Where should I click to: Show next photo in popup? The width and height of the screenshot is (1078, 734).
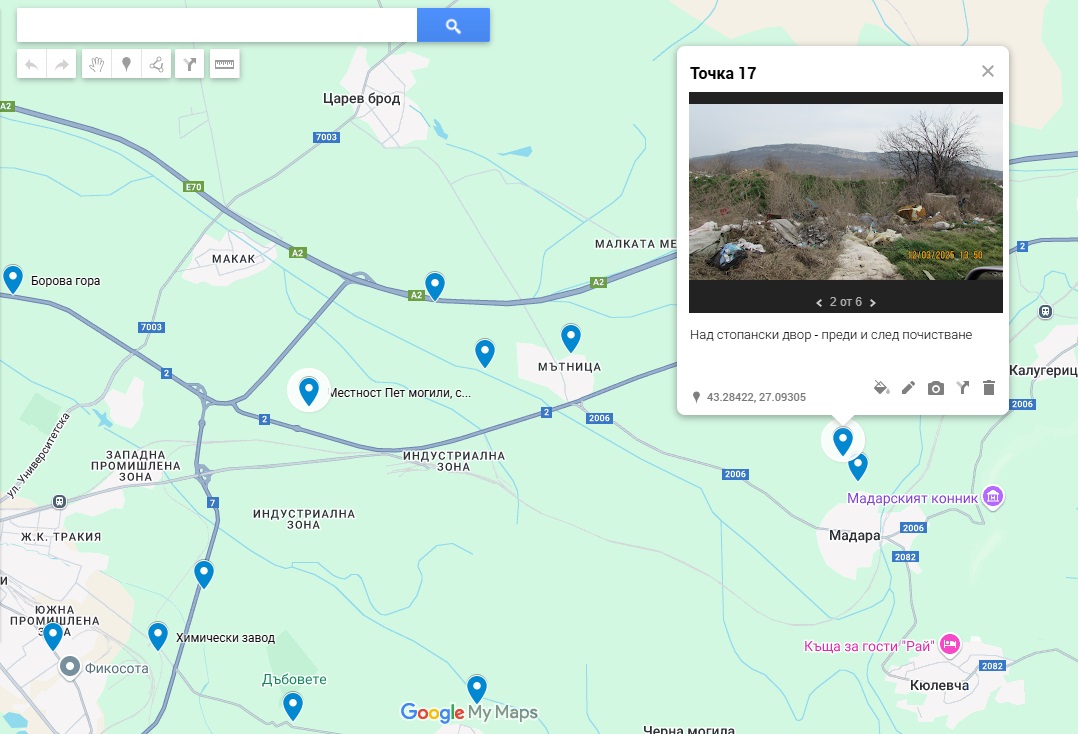[873, 302]
